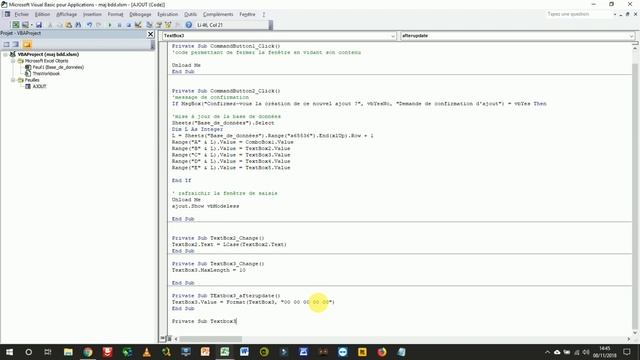
Task: Open the Débogage menu
Action: click(140, 14)
